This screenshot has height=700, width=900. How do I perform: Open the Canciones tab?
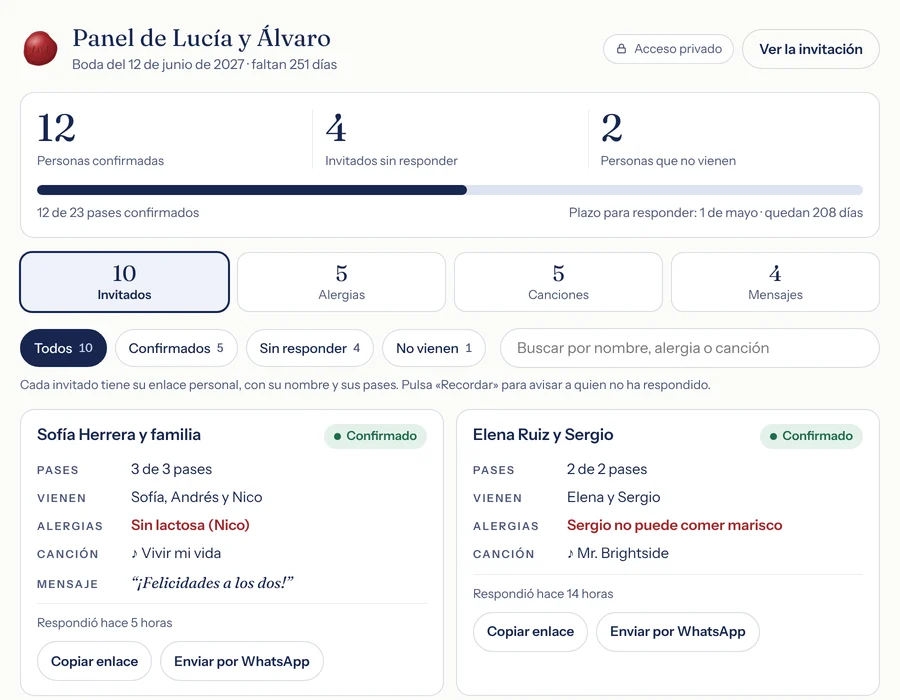(x=558, y=282)
